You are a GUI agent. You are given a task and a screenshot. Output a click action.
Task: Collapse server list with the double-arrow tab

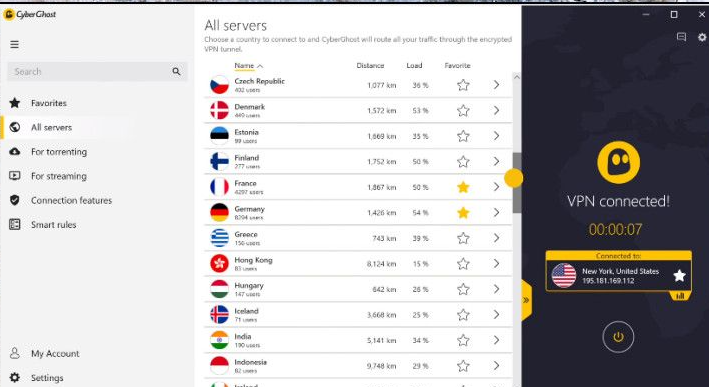(526, 300)
